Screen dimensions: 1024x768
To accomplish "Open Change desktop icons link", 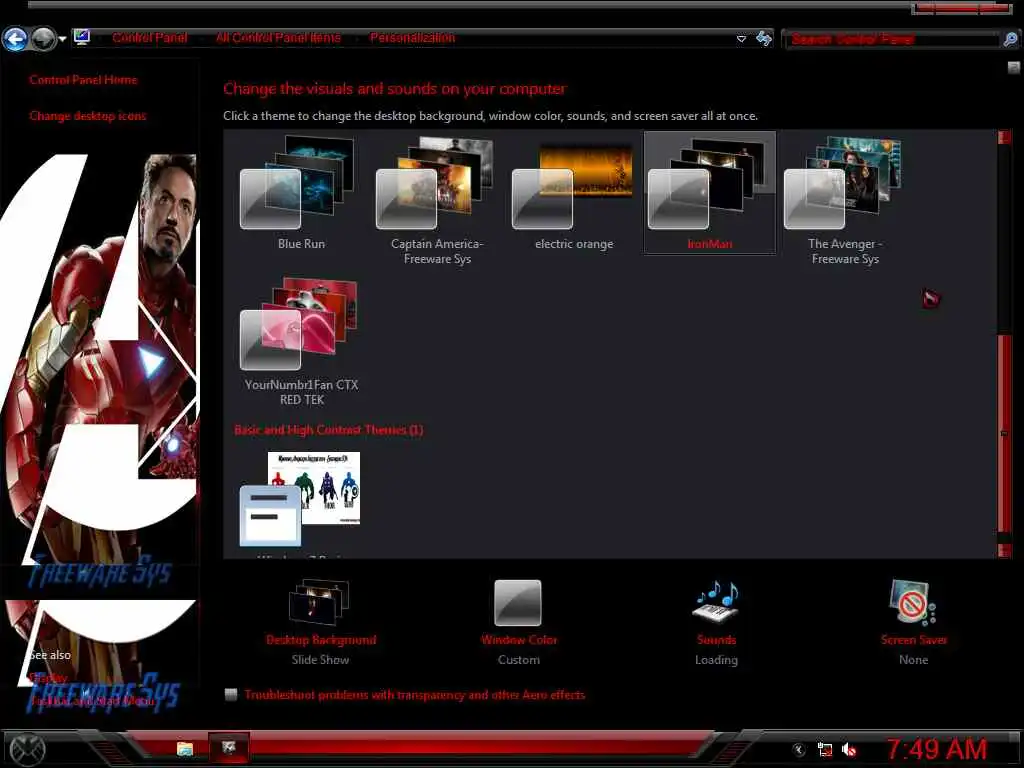I will [x=88, y=116].
